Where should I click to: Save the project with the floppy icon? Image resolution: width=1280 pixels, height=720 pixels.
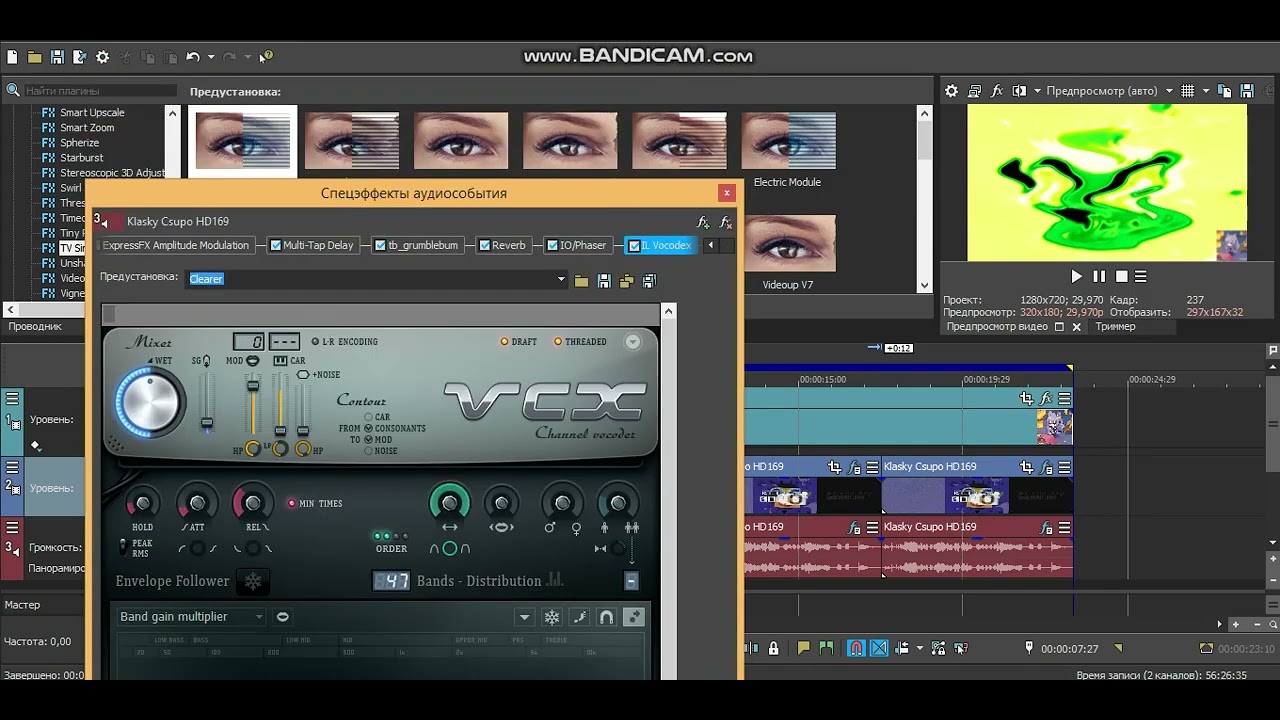click(x=57, y=57)
